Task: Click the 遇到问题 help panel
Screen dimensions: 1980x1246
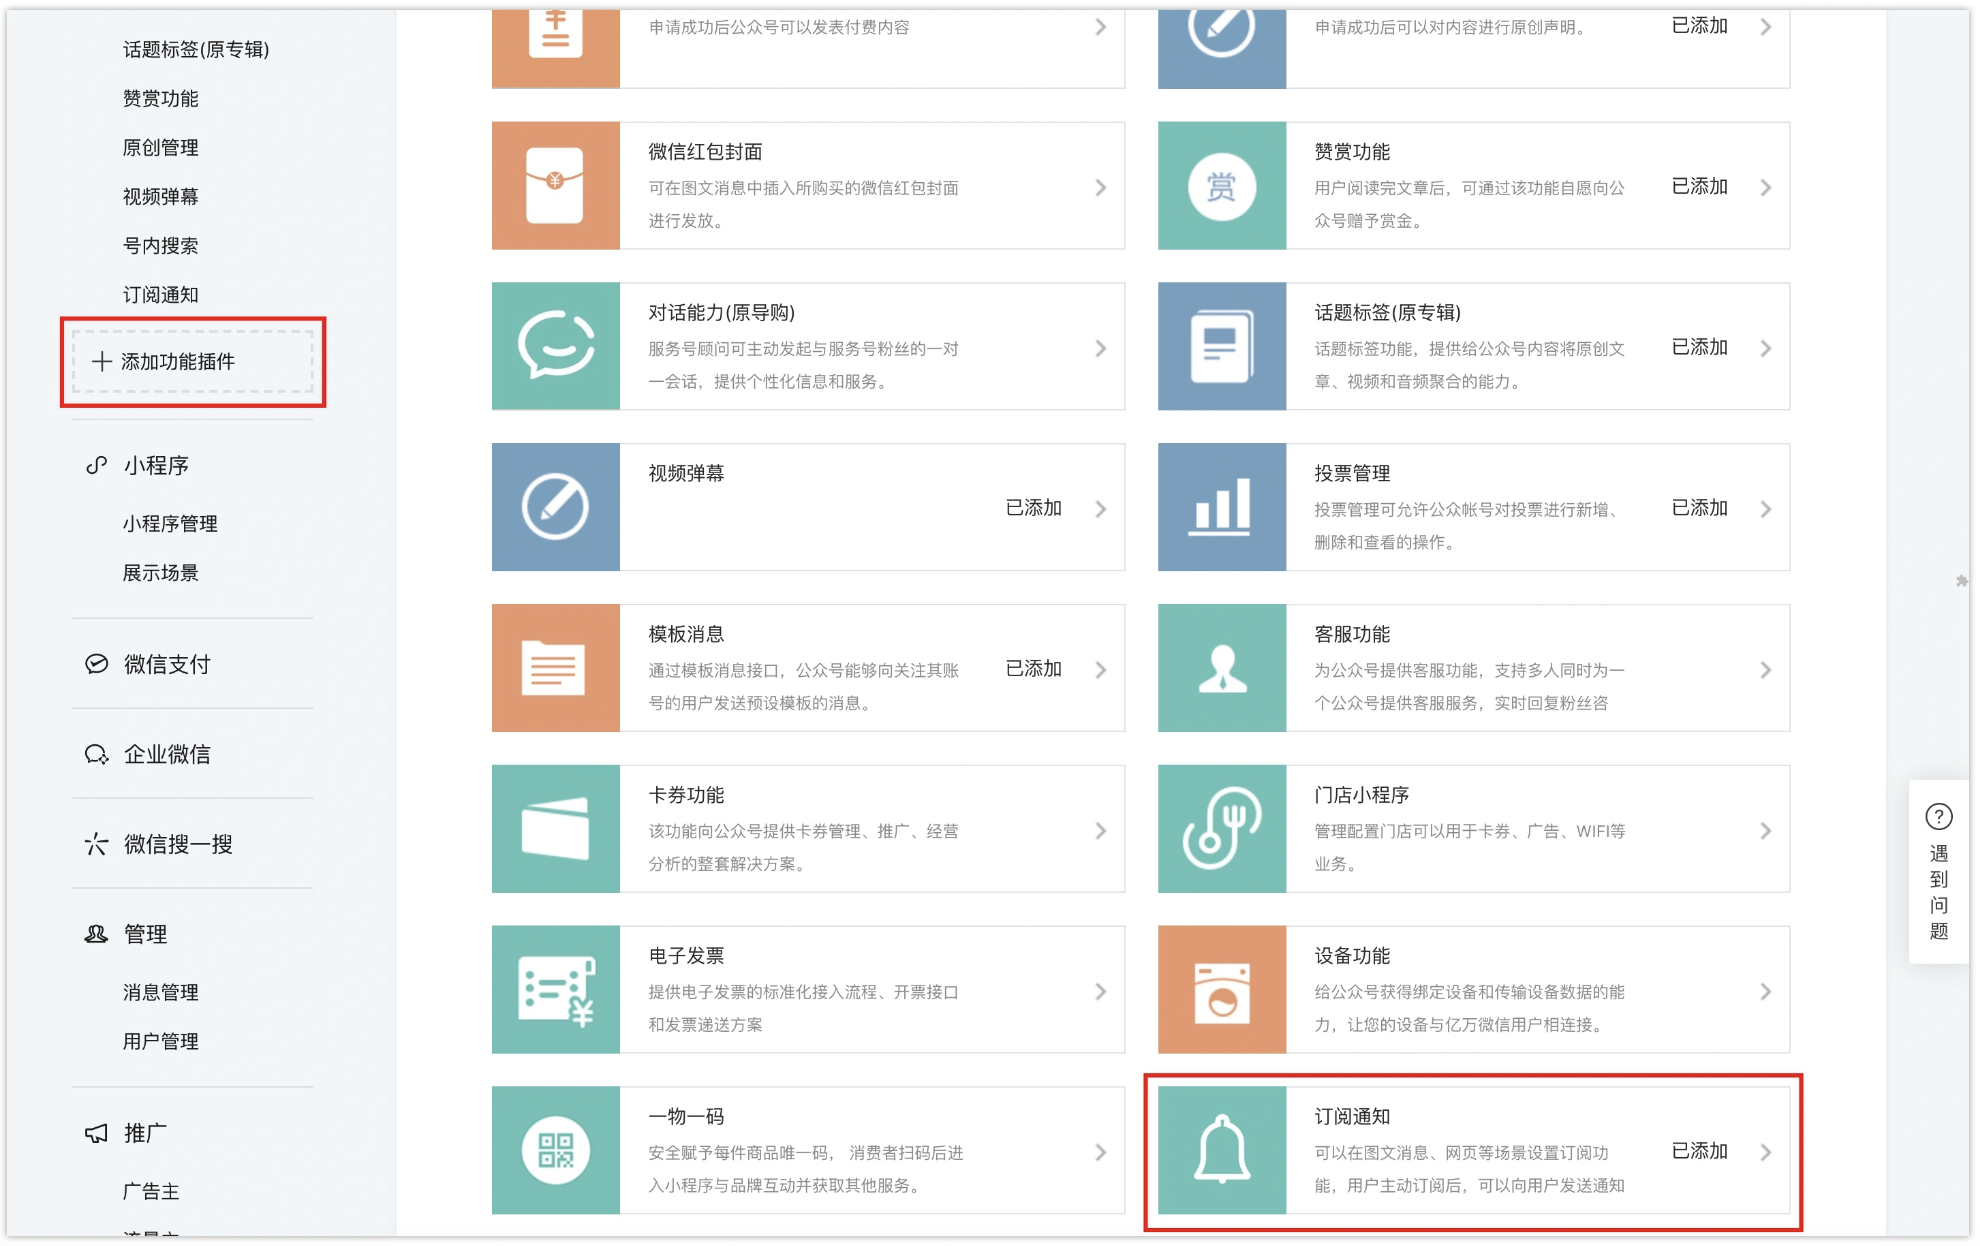Action: 1938,871
